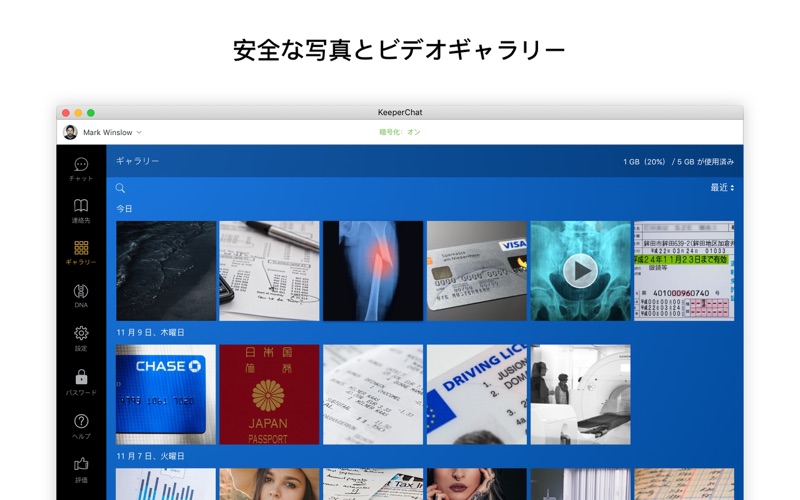
Task: Click the 11月7日、火曜日 section header
Action: 150,456
